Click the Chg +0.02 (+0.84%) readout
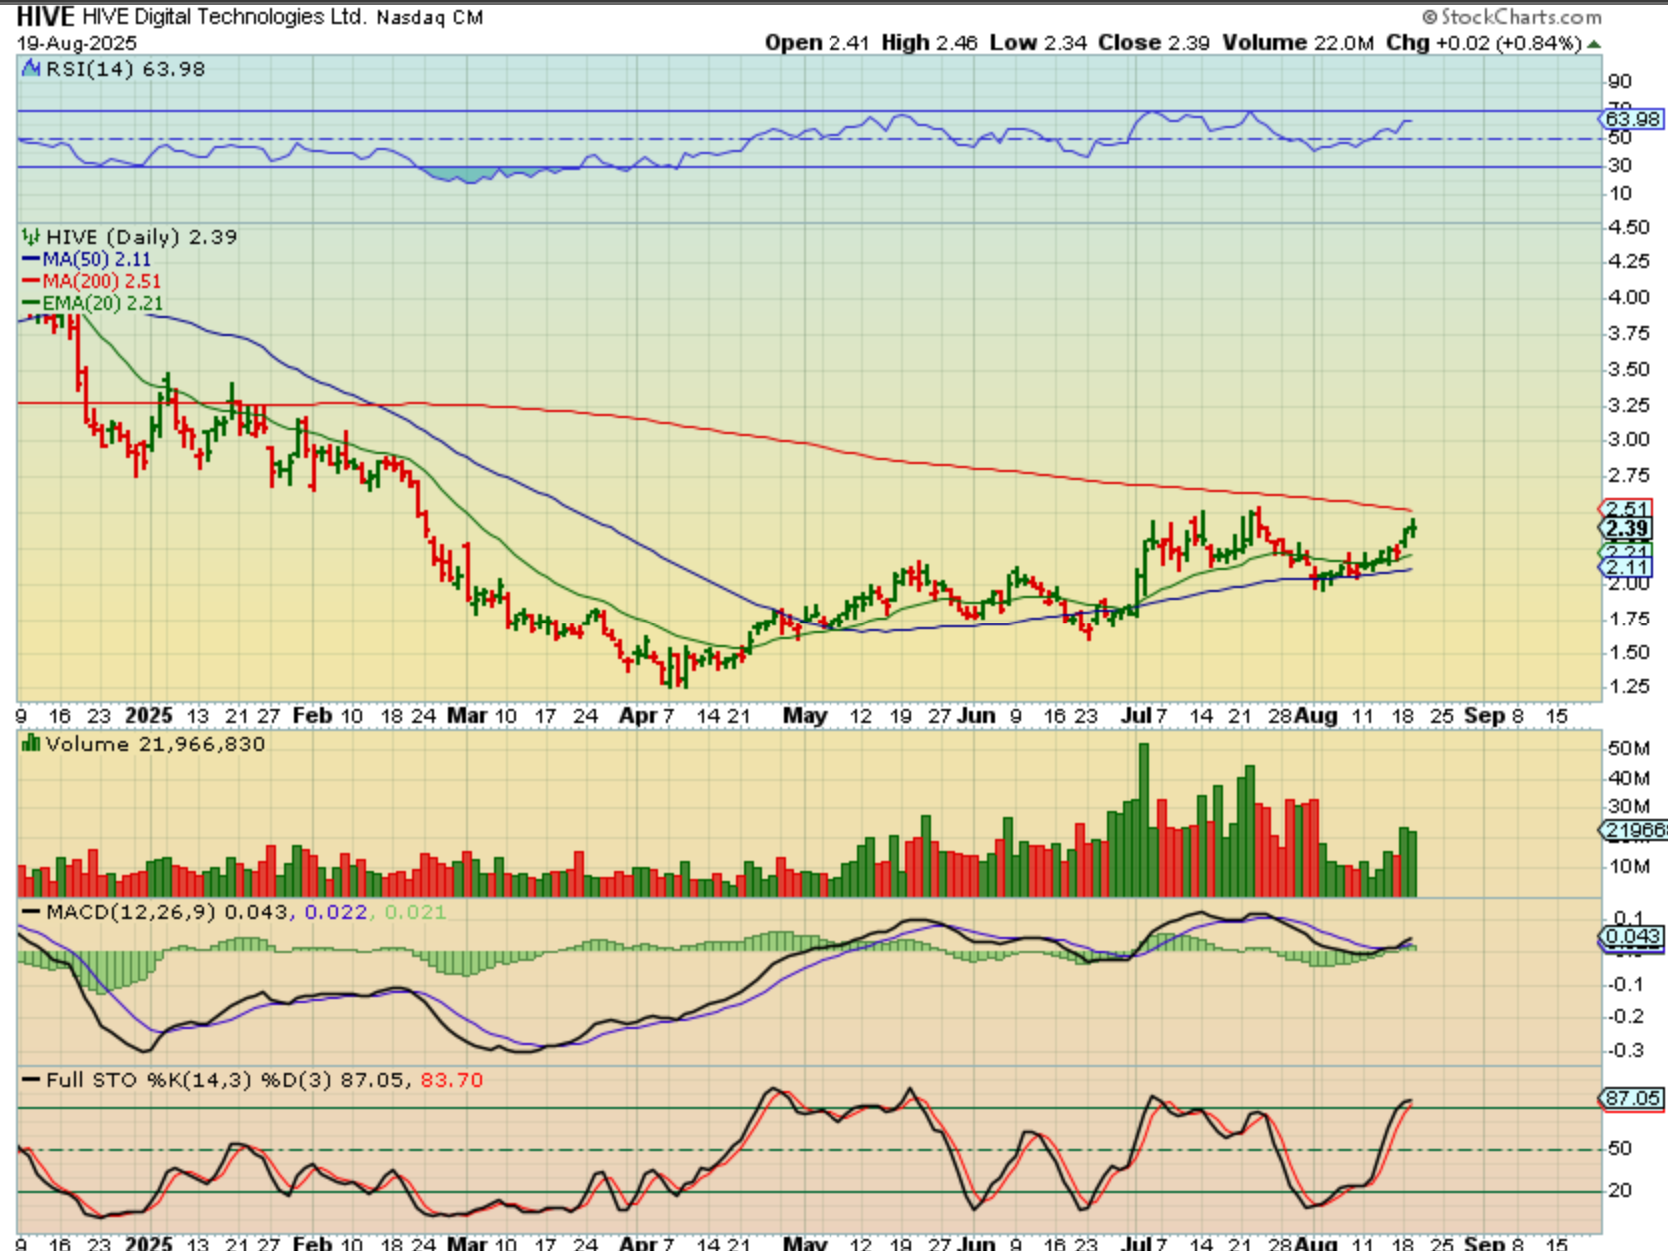 pyautogui.click(x=1484, y=43)
